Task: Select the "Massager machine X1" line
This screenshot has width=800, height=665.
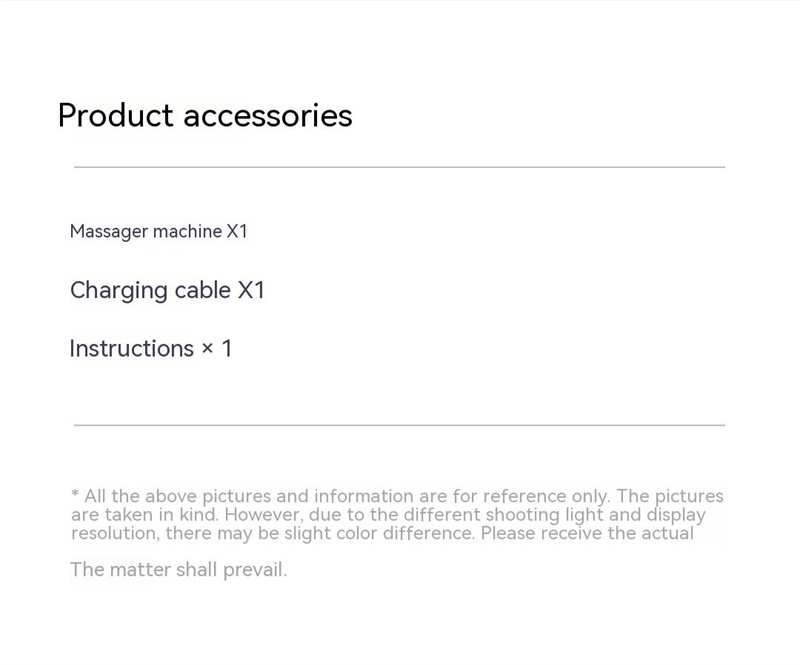Action: click(x=158, y=232)
